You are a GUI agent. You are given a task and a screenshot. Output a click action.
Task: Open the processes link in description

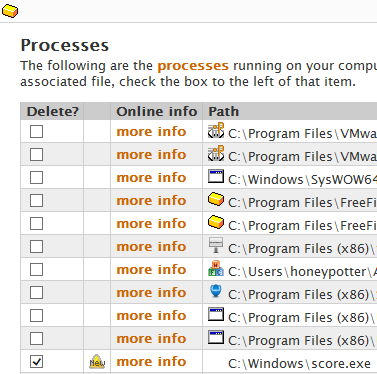tap(193, 66)
